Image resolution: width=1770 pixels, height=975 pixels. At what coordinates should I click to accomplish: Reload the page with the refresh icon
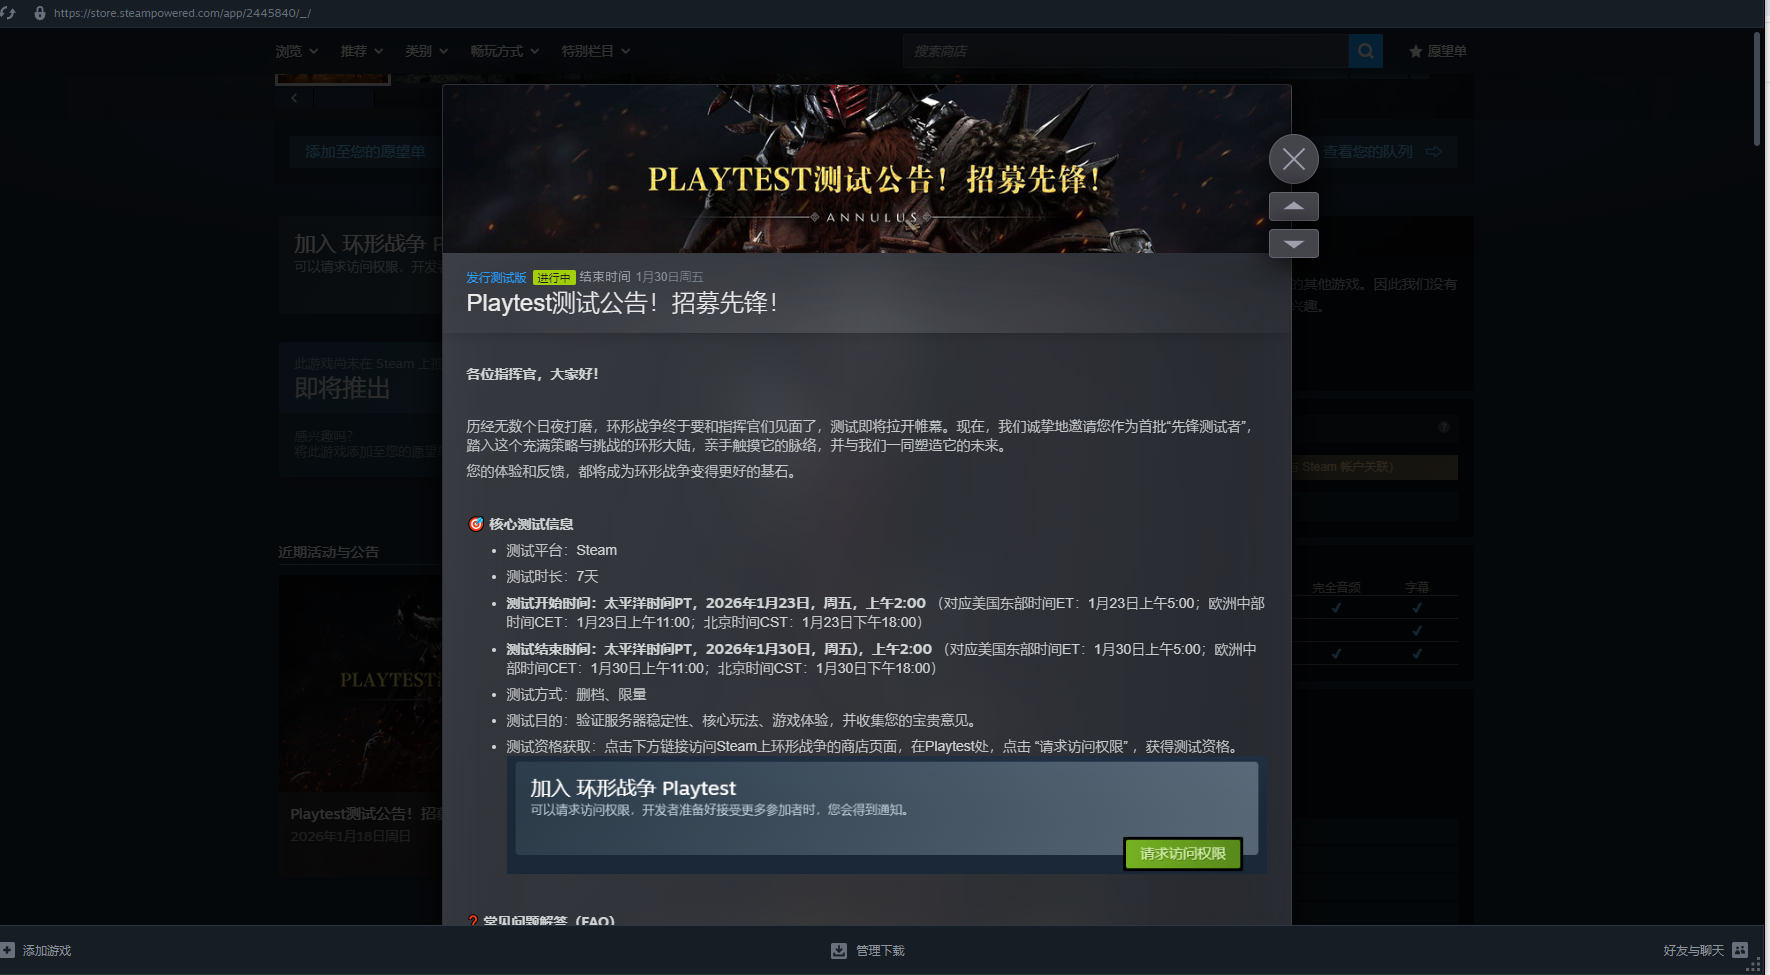tap(9, 13)
